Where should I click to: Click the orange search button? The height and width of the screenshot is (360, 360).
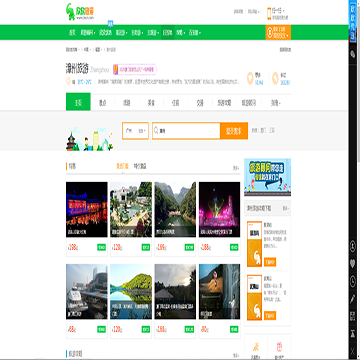coord(234,131)
